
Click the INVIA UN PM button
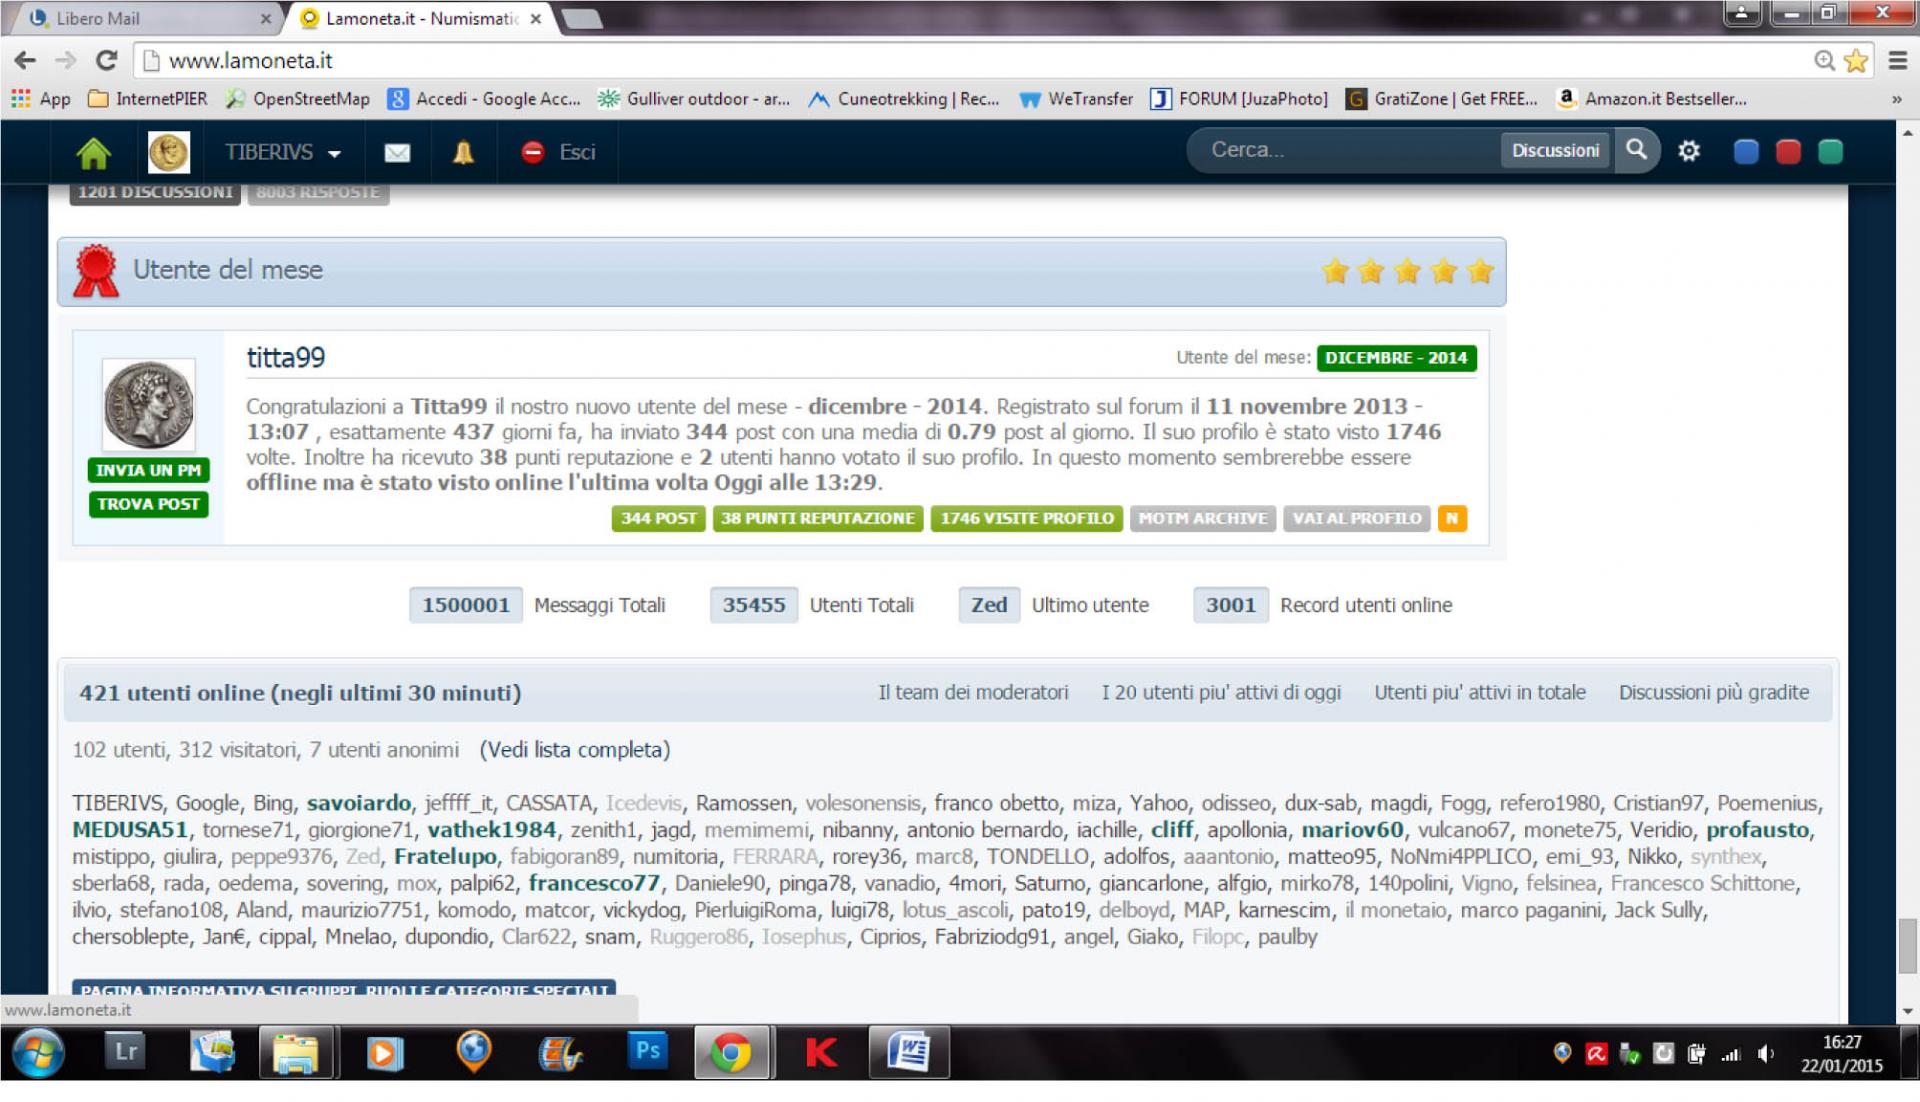pos(148,470)
